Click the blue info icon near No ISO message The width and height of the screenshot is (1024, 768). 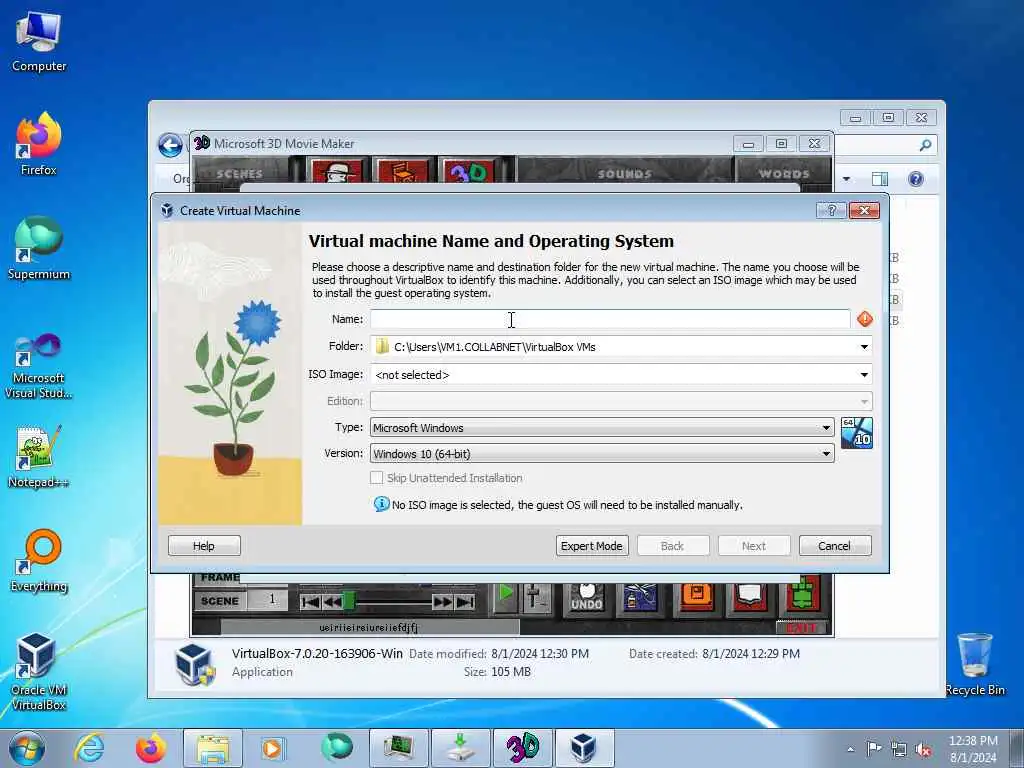pyautogui.click(x=381, y=504)
